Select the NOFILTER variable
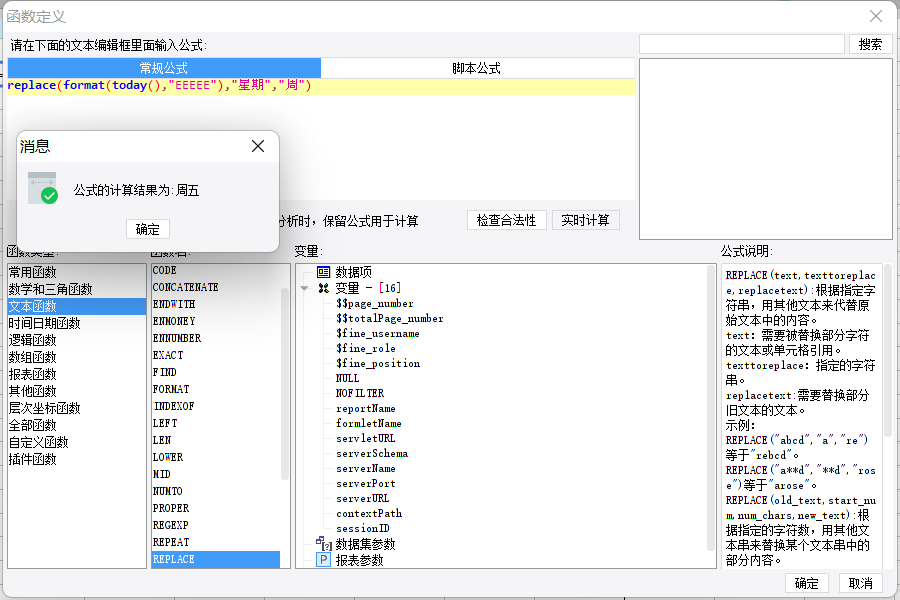This screenshot has width=900, height=600. (x=360, y=393)
